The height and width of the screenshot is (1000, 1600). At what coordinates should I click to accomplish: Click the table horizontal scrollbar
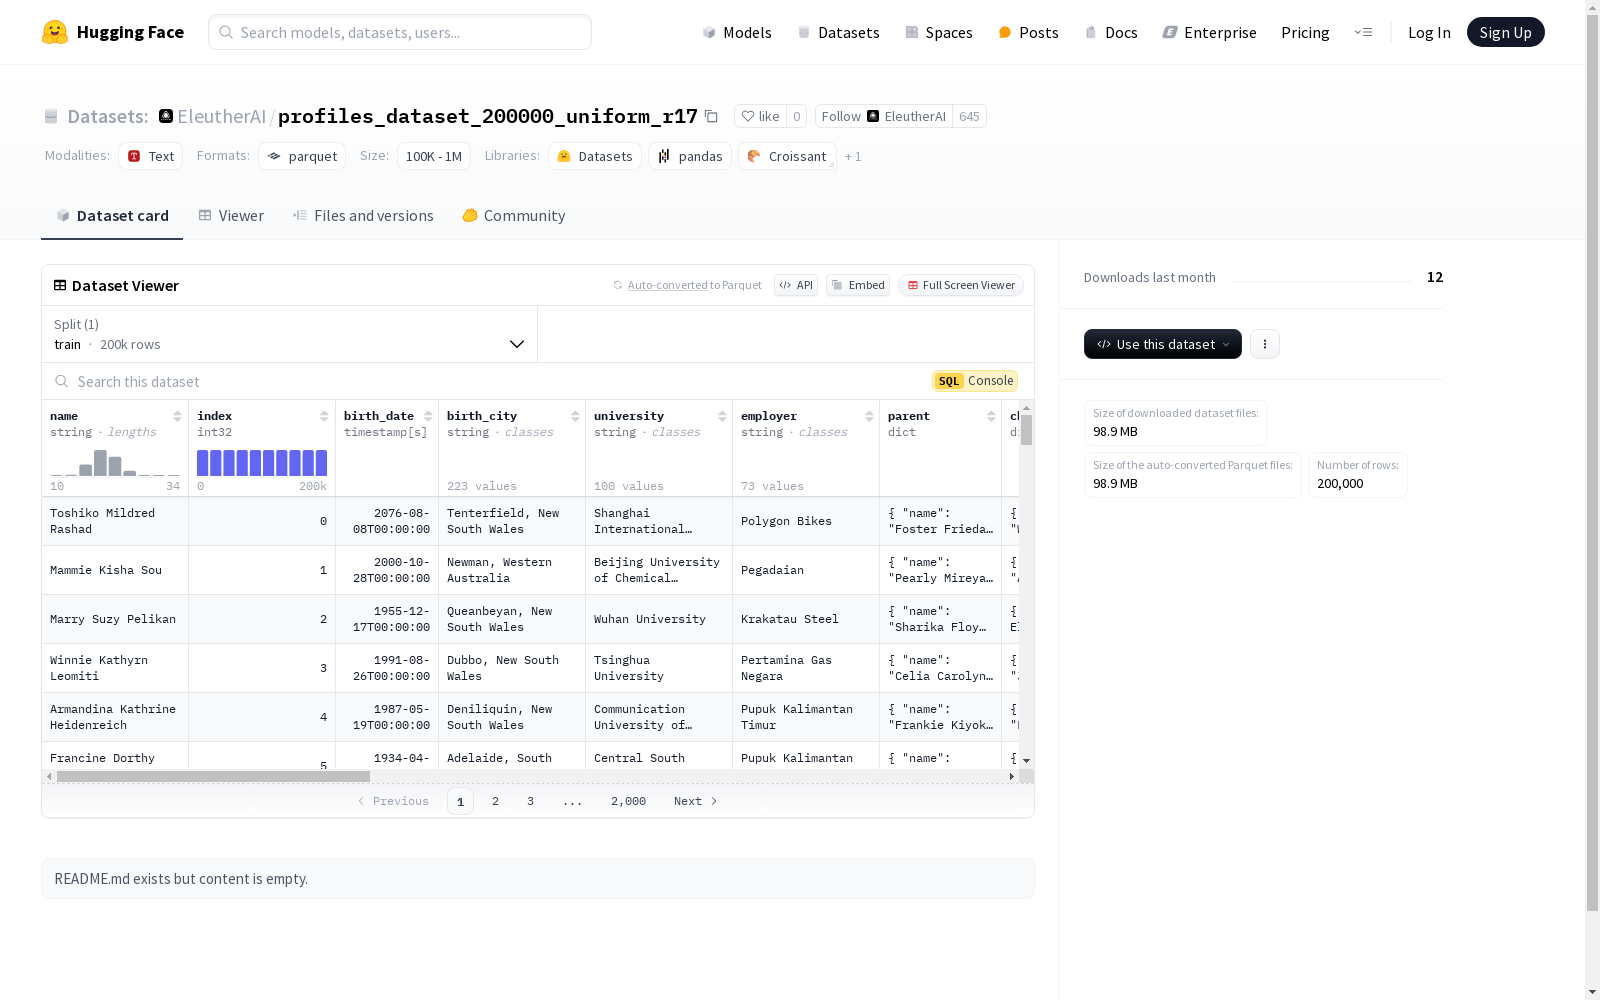(x=213, y=776)
